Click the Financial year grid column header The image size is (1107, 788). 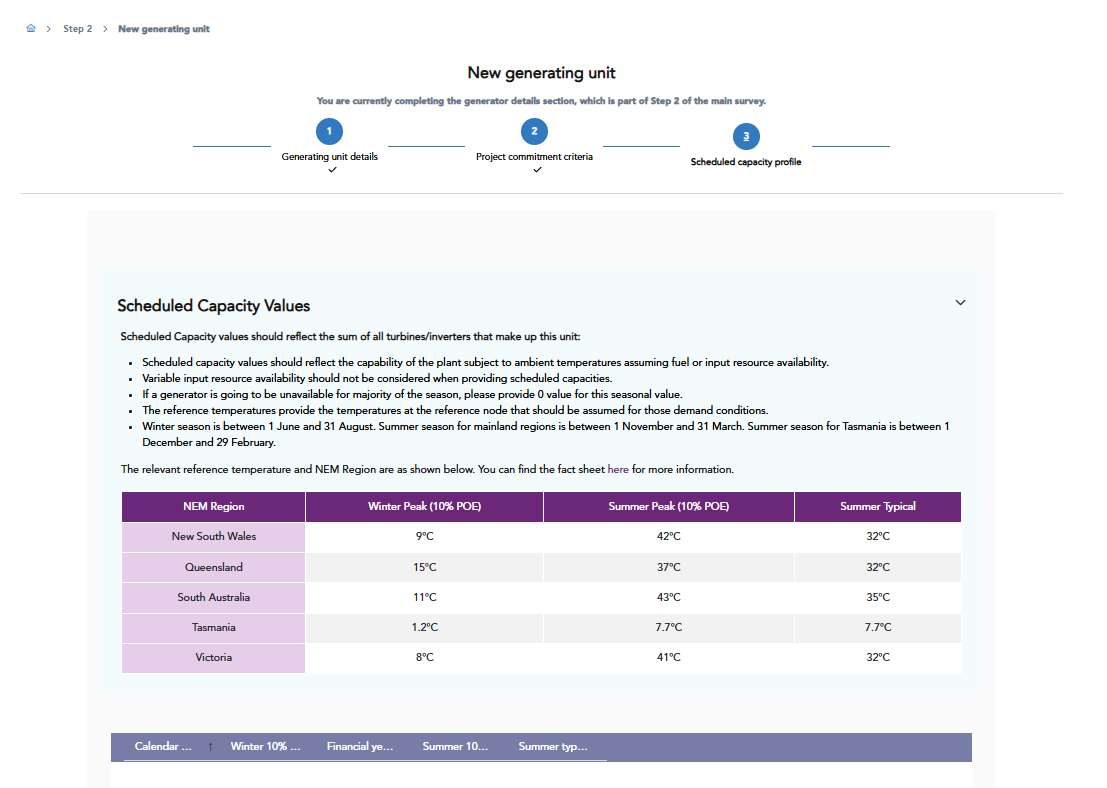pos(360,747)
